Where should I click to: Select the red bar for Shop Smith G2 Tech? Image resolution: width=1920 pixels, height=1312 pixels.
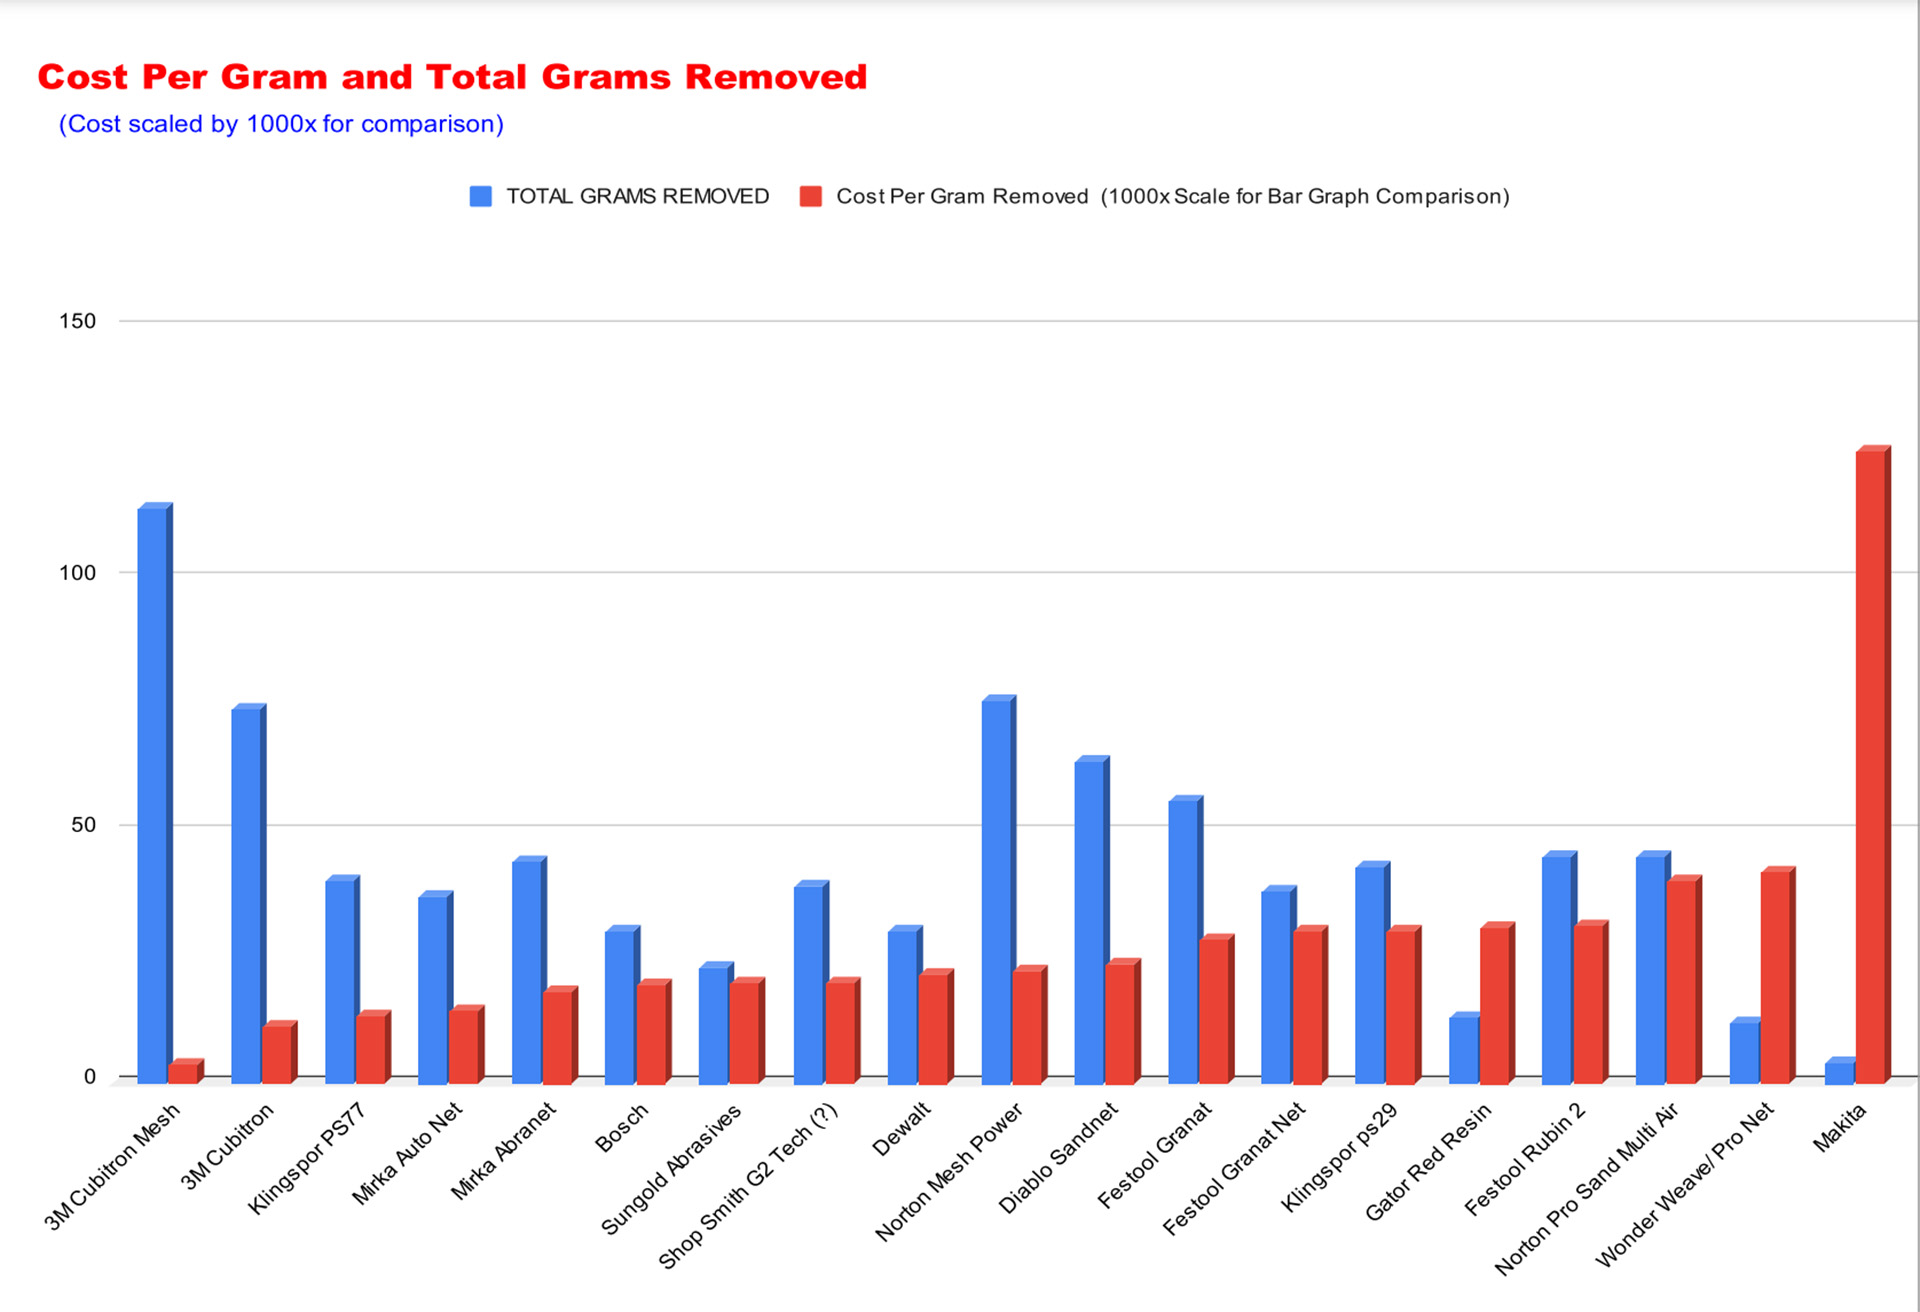click(x=843, y=1031)
